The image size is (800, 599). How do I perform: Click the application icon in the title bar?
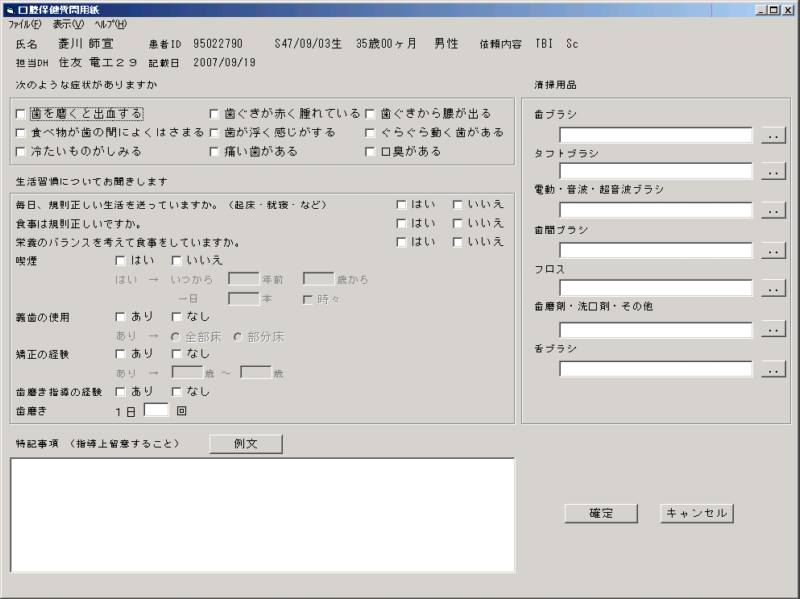(x=9, y=9)
